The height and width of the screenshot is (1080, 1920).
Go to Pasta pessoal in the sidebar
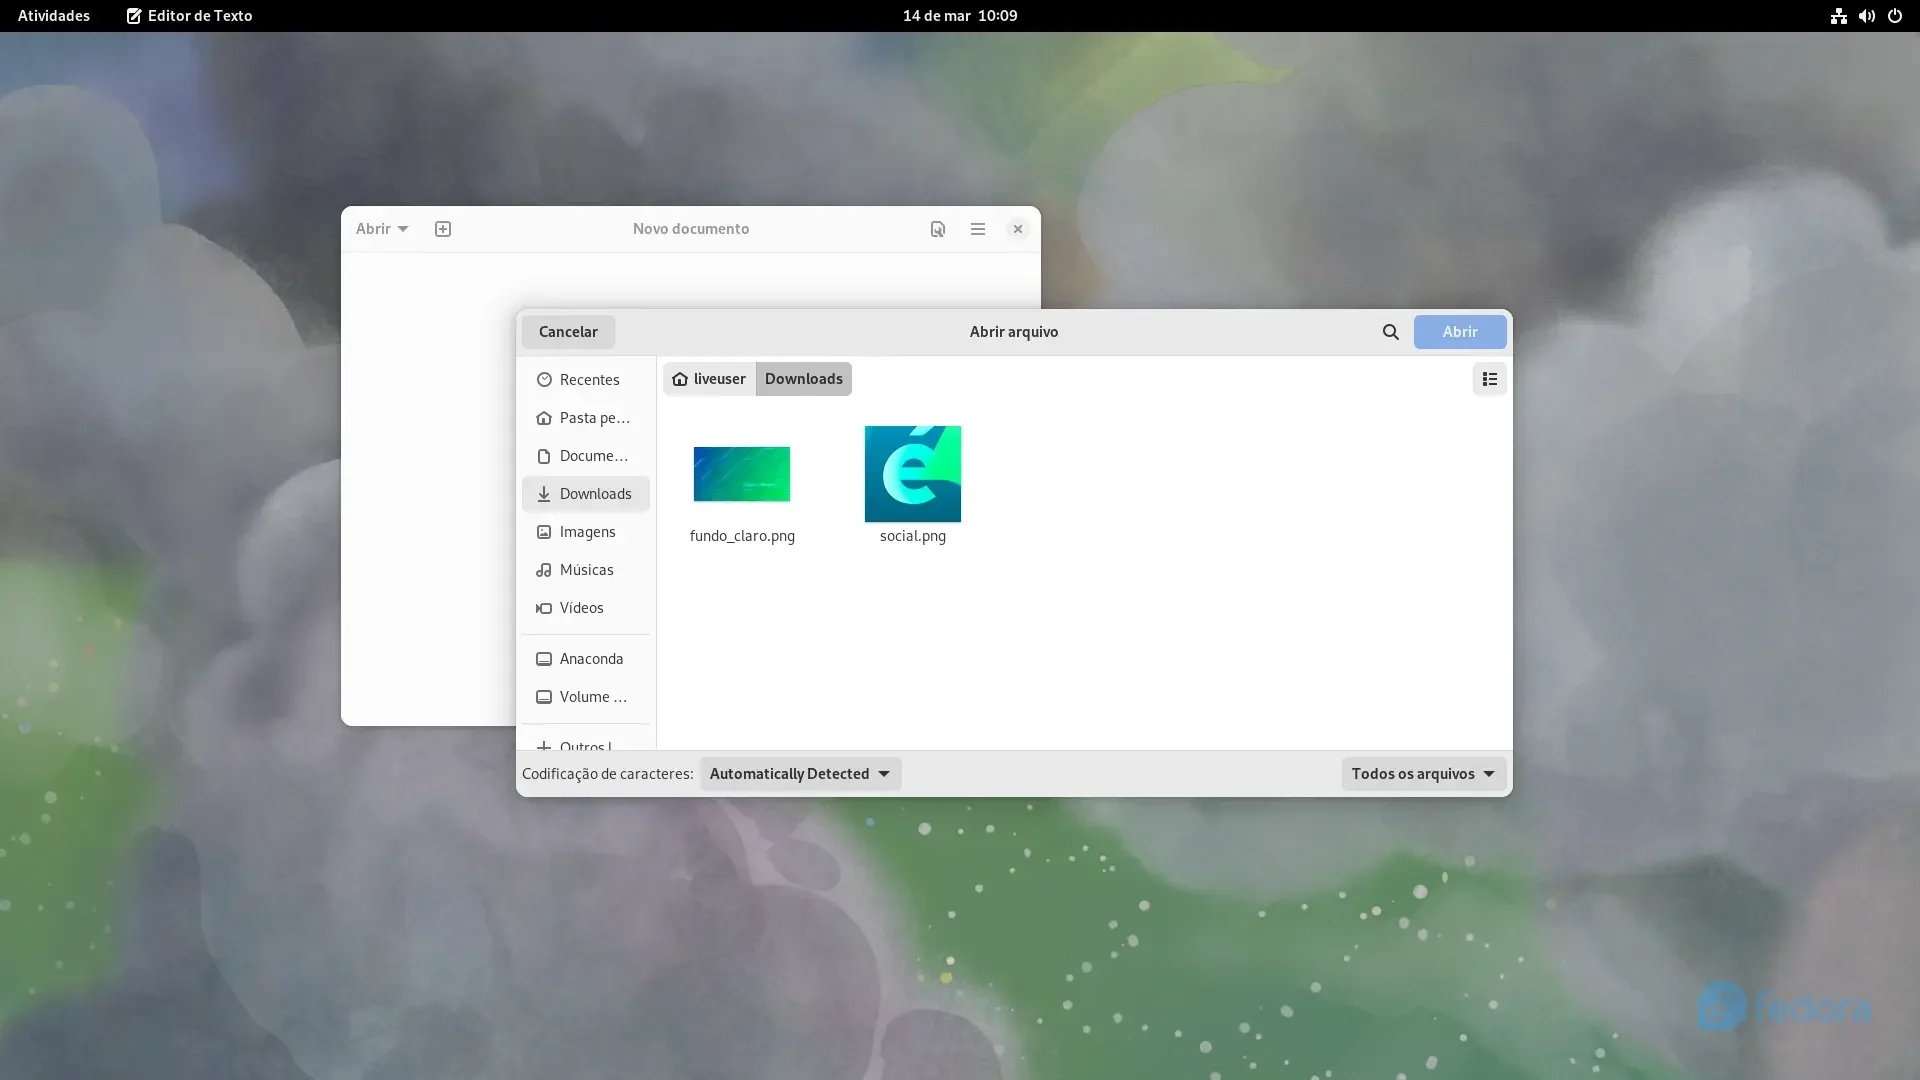586,418
